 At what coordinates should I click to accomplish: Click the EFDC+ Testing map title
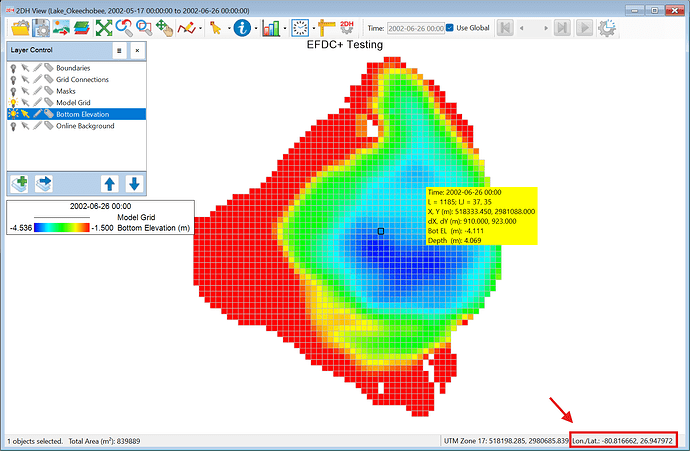pos(345,45)
